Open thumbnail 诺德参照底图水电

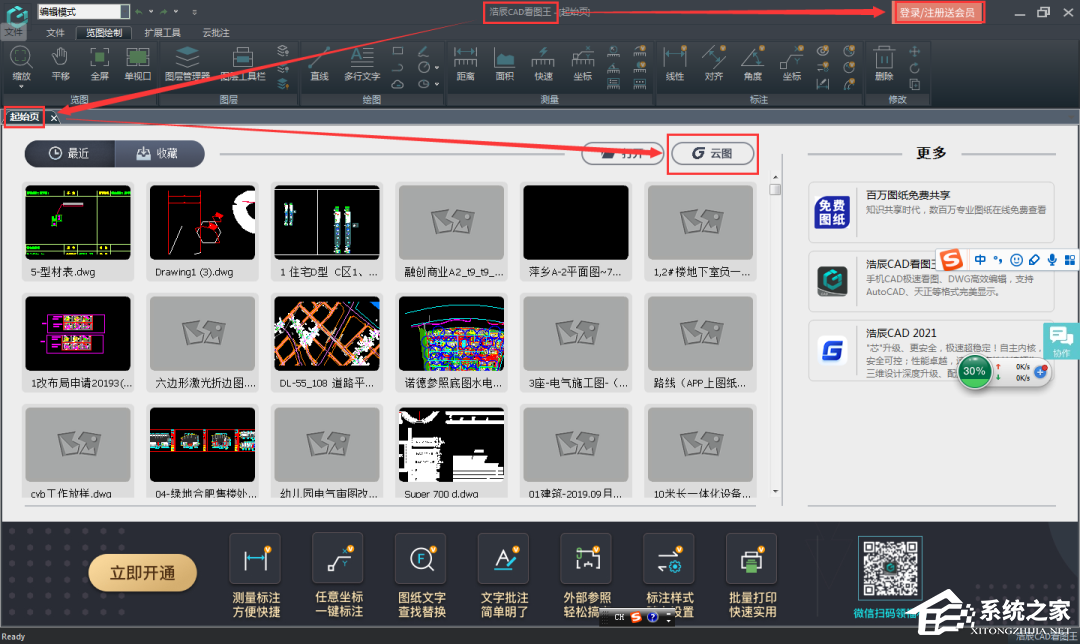point(452,334)
